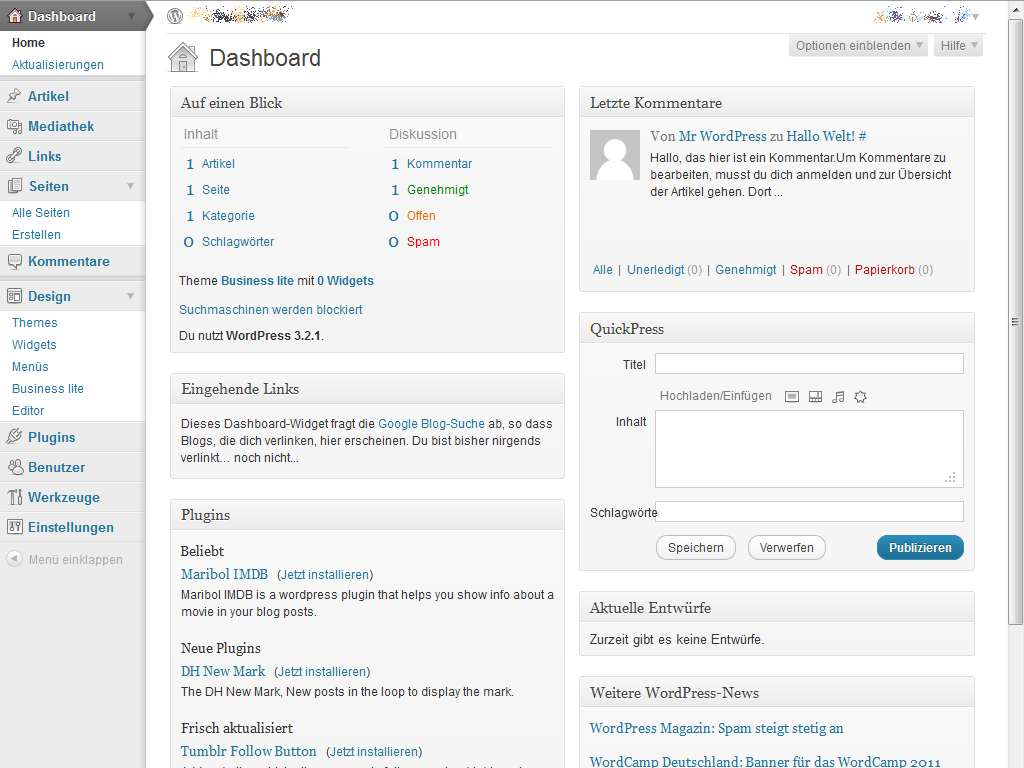Open Papierkorb comments link
Screen dimensions: 1024x768
point(885,270)
